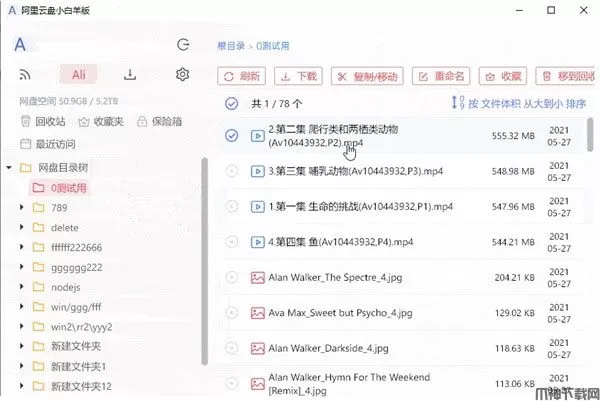This screenshot has width=600, height=401.
Task: Open 保险箱 safe box
Action: (x=160, y=122)
